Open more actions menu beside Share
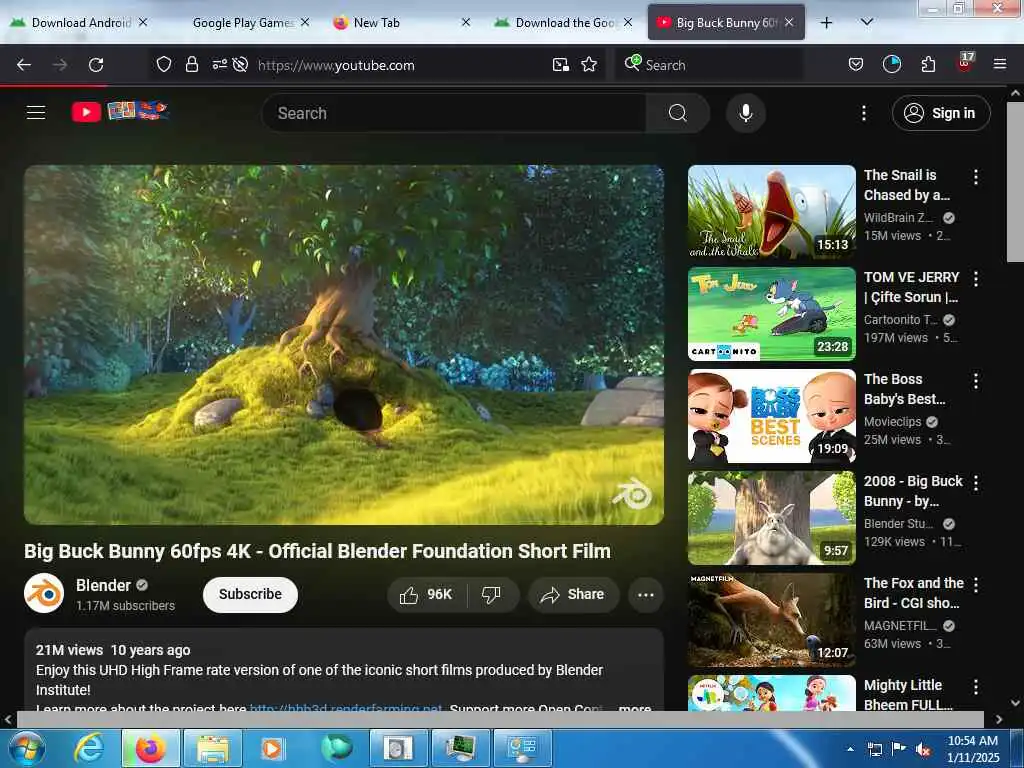Screen dimensions: 1024x768 645,594
